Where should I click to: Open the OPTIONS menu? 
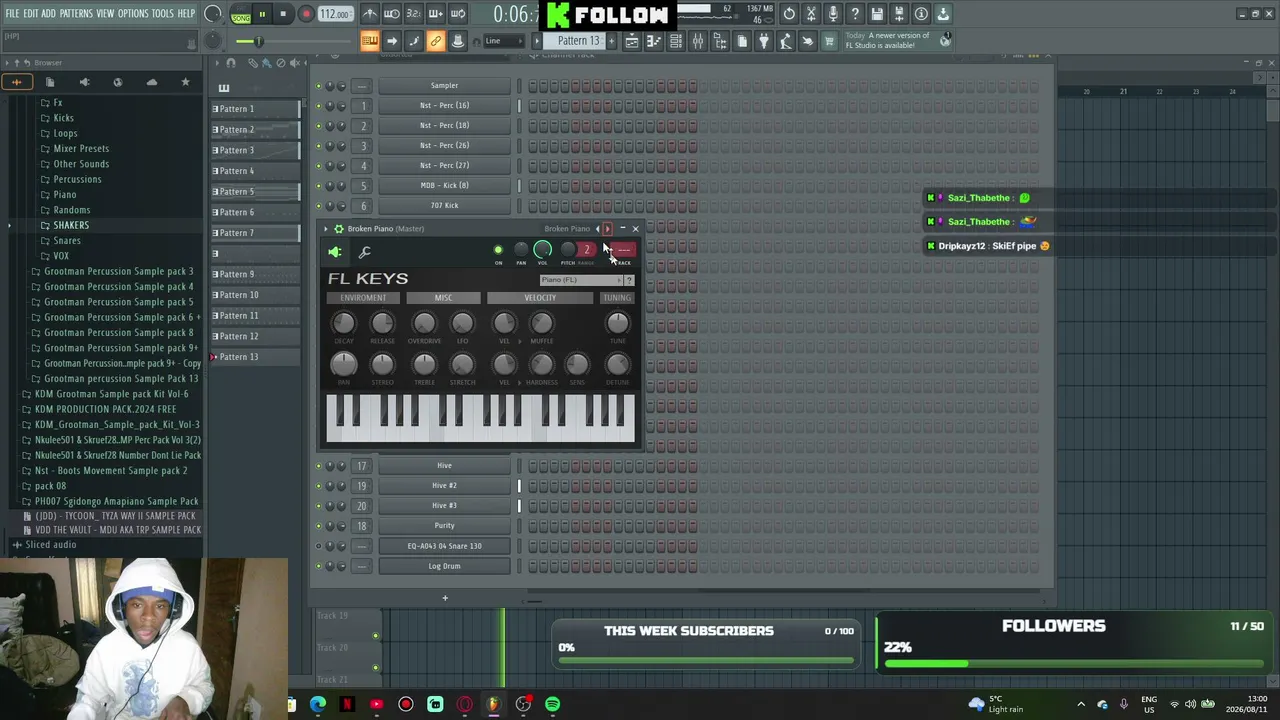click(133, 14)
